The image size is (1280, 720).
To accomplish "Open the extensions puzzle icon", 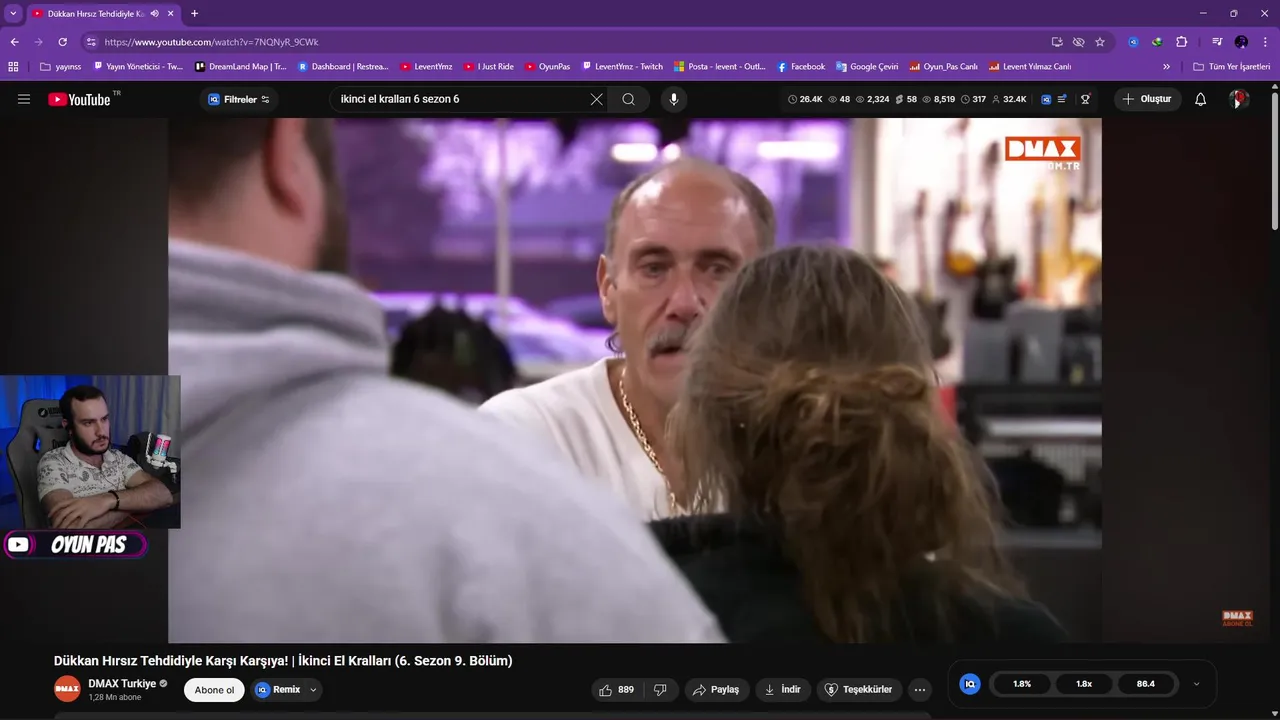I will pyautogui.click(x=1182, y=42).
